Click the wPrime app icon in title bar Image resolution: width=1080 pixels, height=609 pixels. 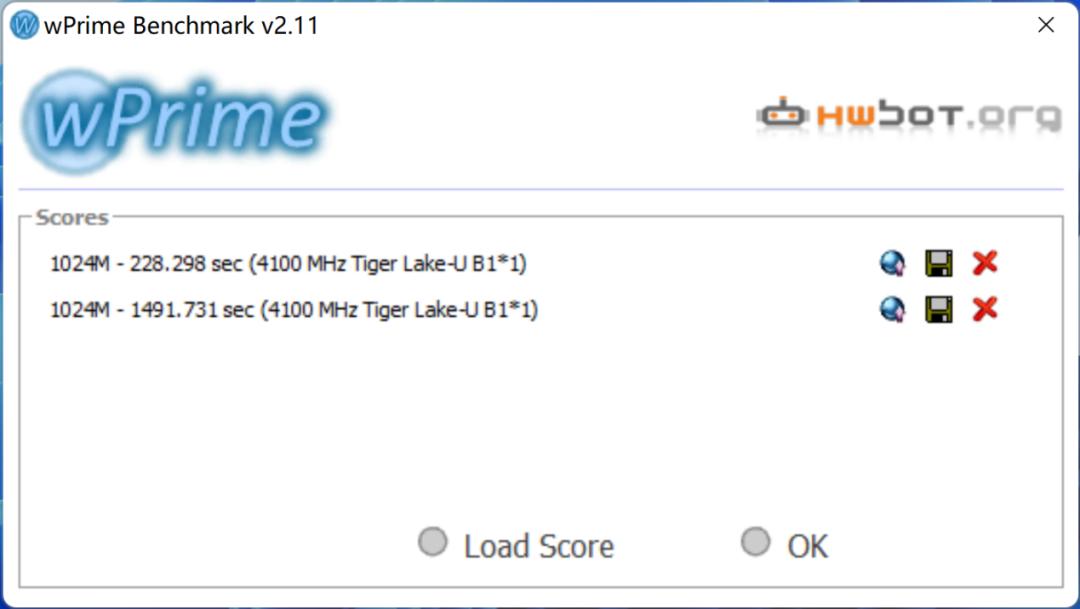click(25, 25)
